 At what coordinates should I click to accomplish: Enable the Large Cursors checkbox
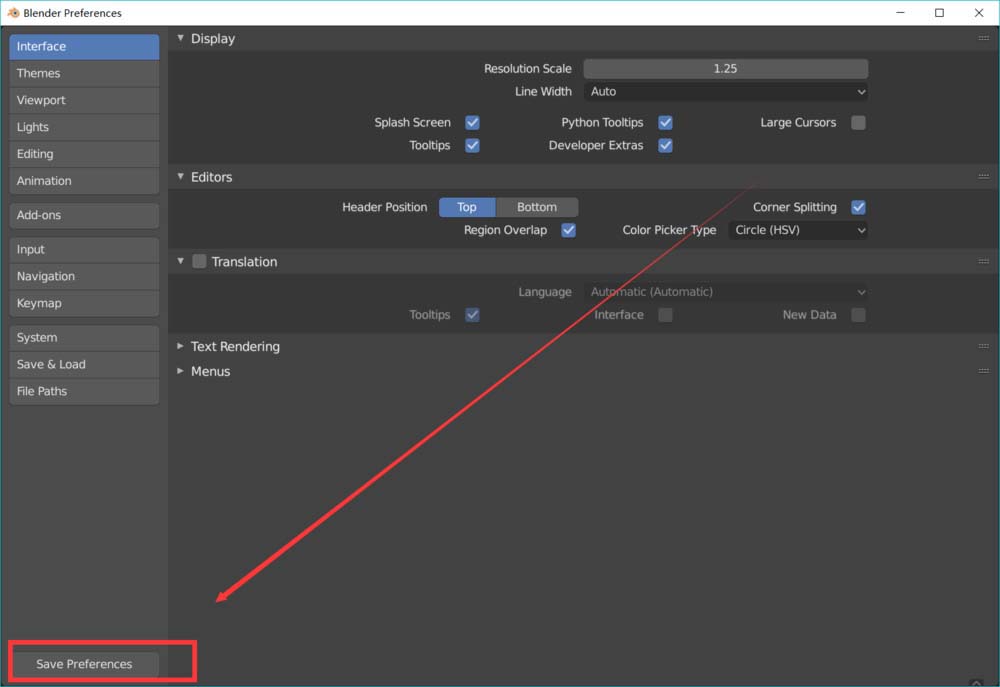coord(858,123)
